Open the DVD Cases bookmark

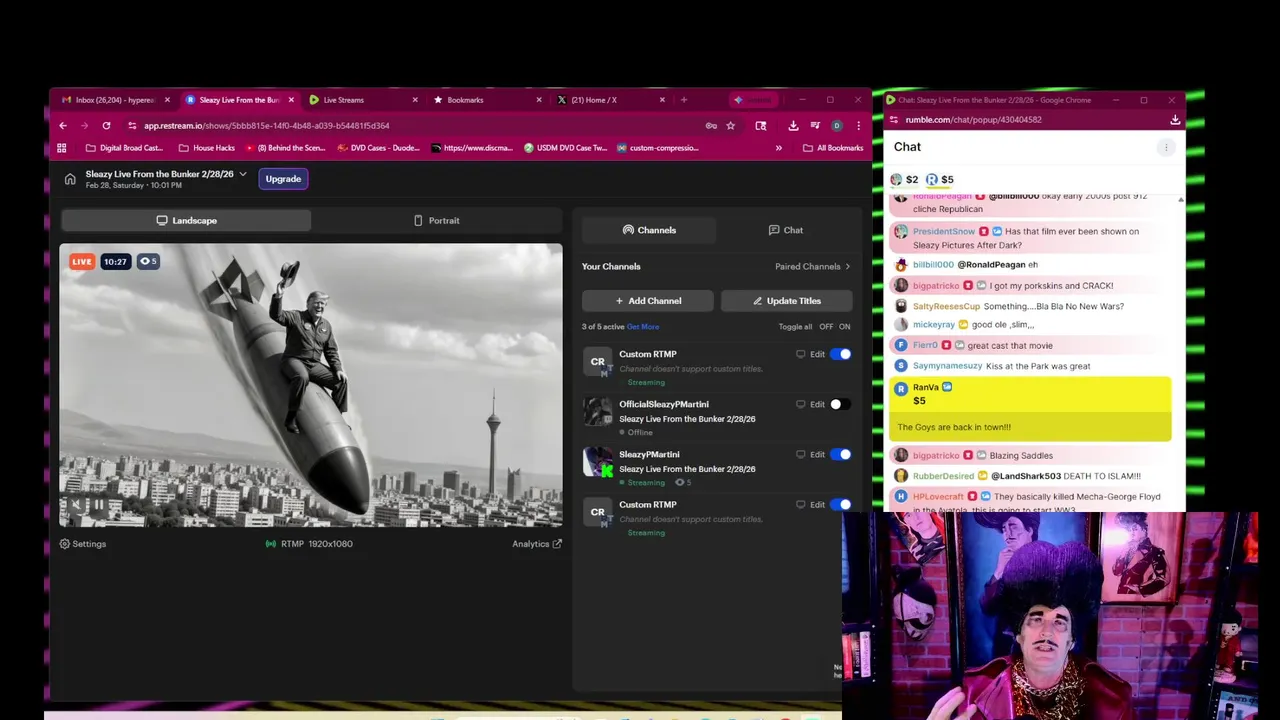tap(378, 148)
